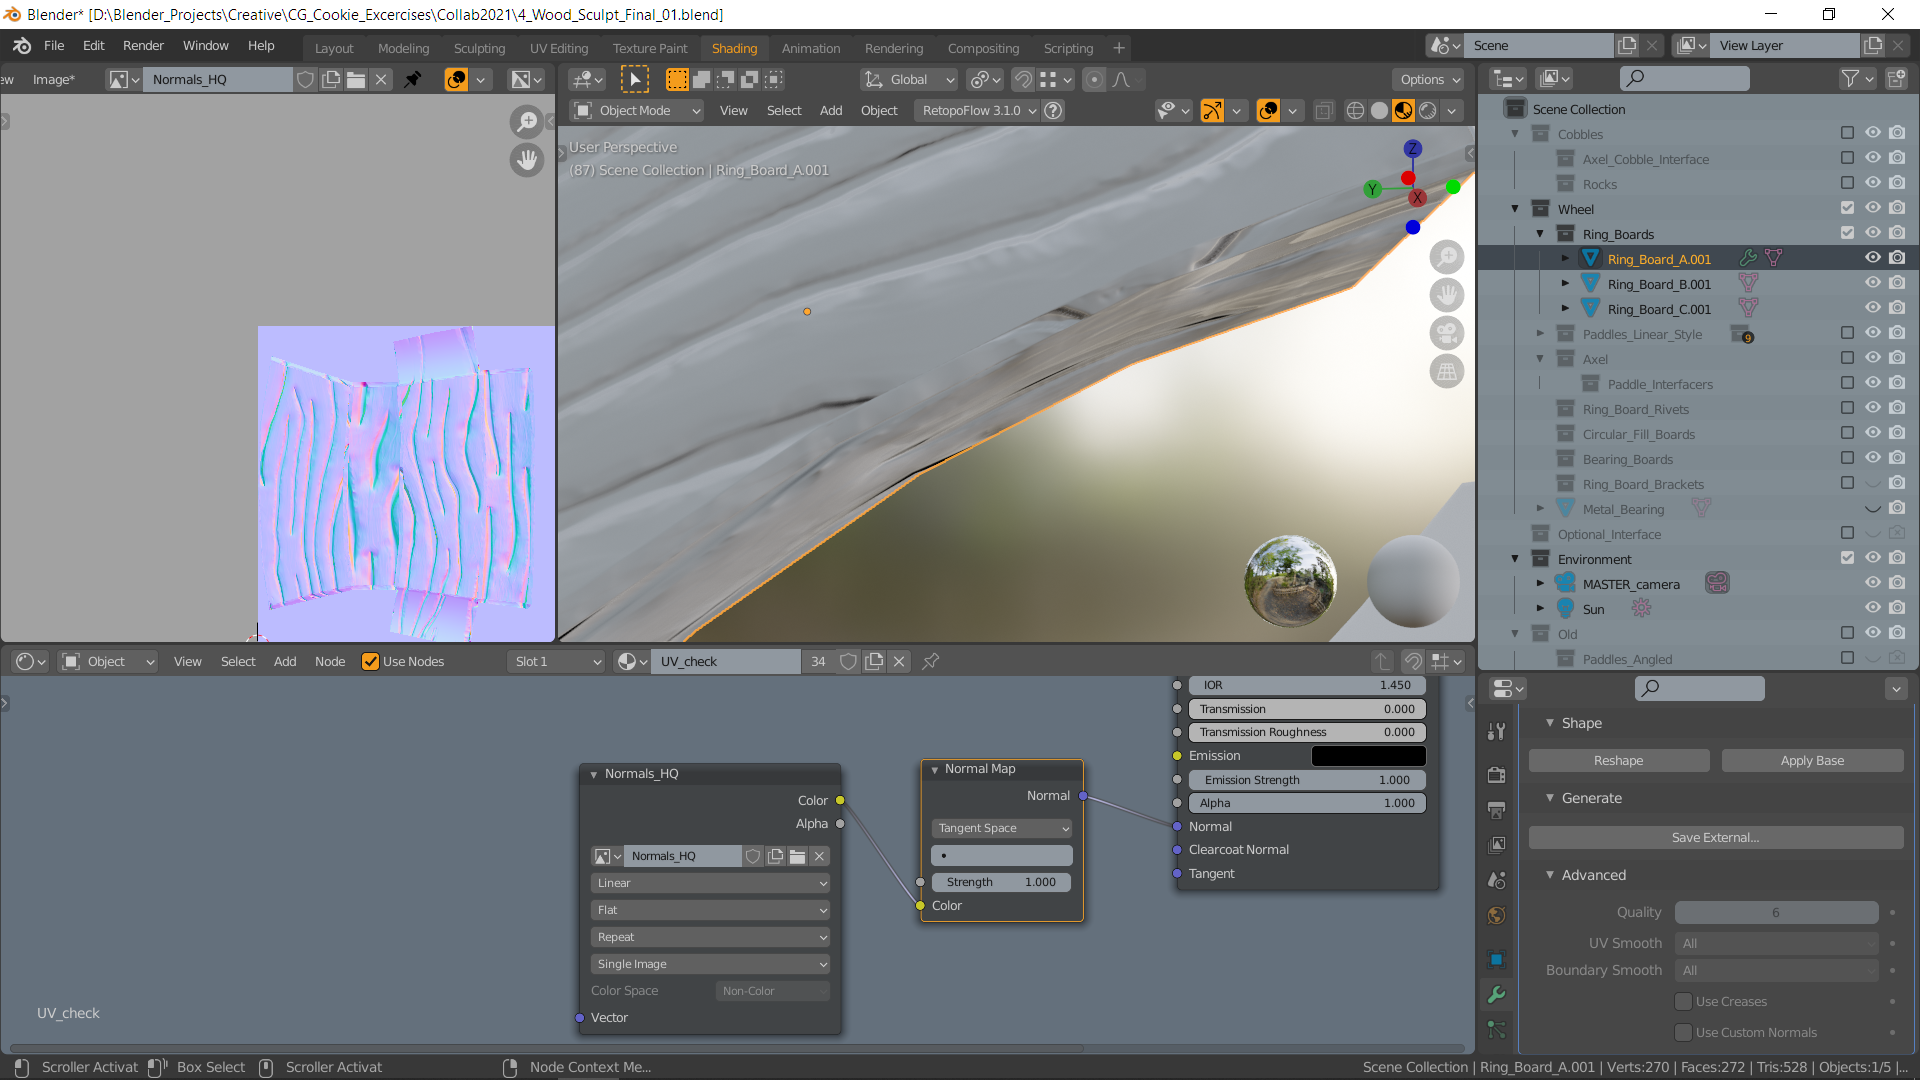The width and height of the screenshot is (1920, 1080).
Task: Disable the Use Nodes checkbox
Action: (x=370, y=661)
